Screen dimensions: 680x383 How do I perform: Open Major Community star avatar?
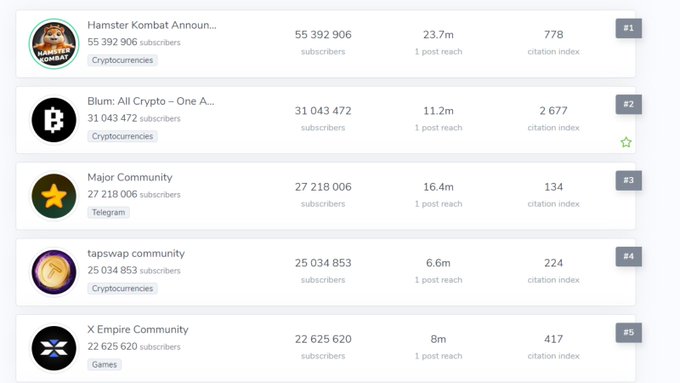point(54,196)
